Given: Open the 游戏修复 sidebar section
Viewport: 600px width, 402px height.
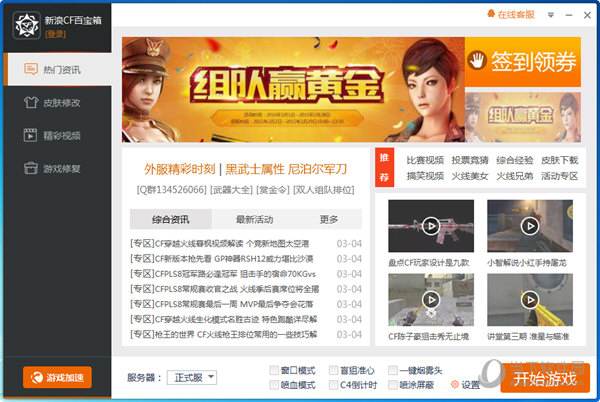Looking at the screenshot, I should click(x=58, y=168).
